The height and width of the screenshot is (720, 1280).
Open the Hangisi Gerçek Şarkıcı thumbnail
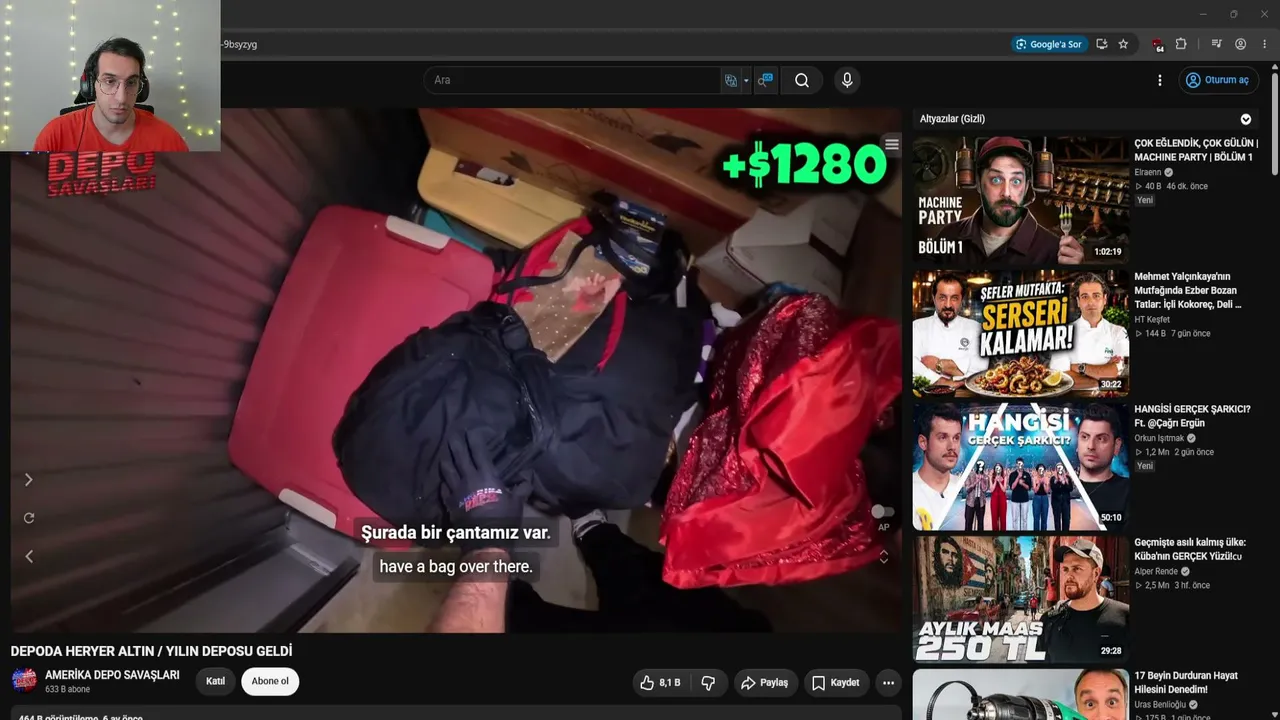pos(1020,467)
